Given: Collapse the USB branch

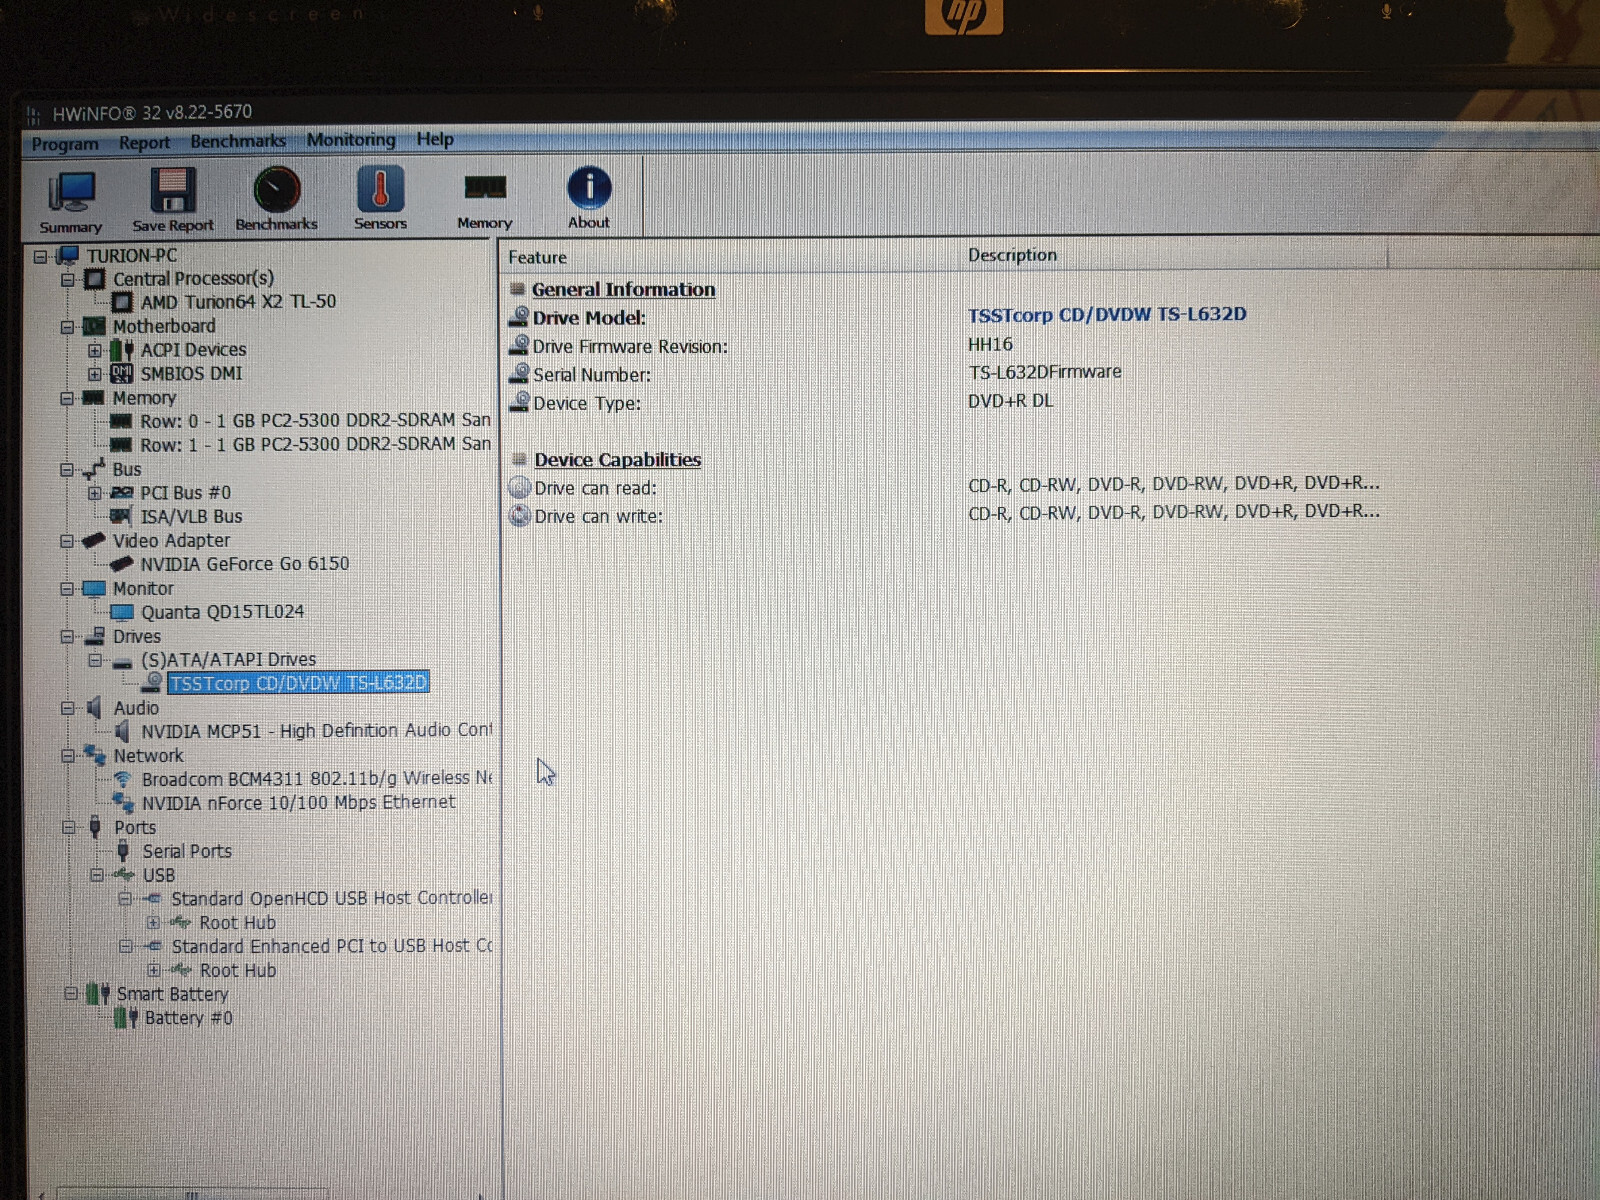Looking at the screenshot, I should [x=97, y=875].
